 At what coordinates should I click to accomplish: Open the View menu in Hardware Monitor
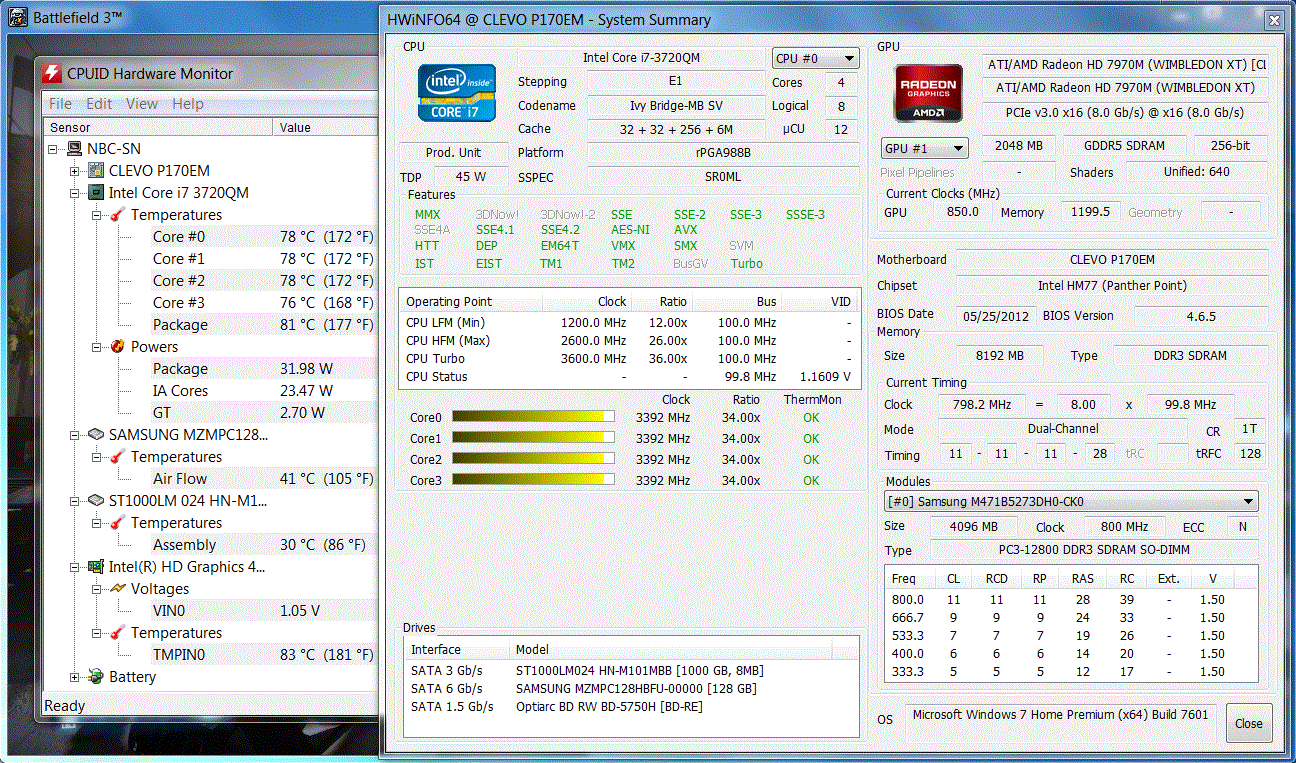point(141,103)
